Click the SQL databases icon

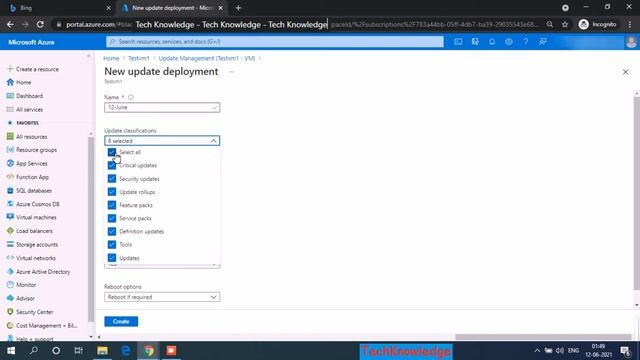(10, 191)
